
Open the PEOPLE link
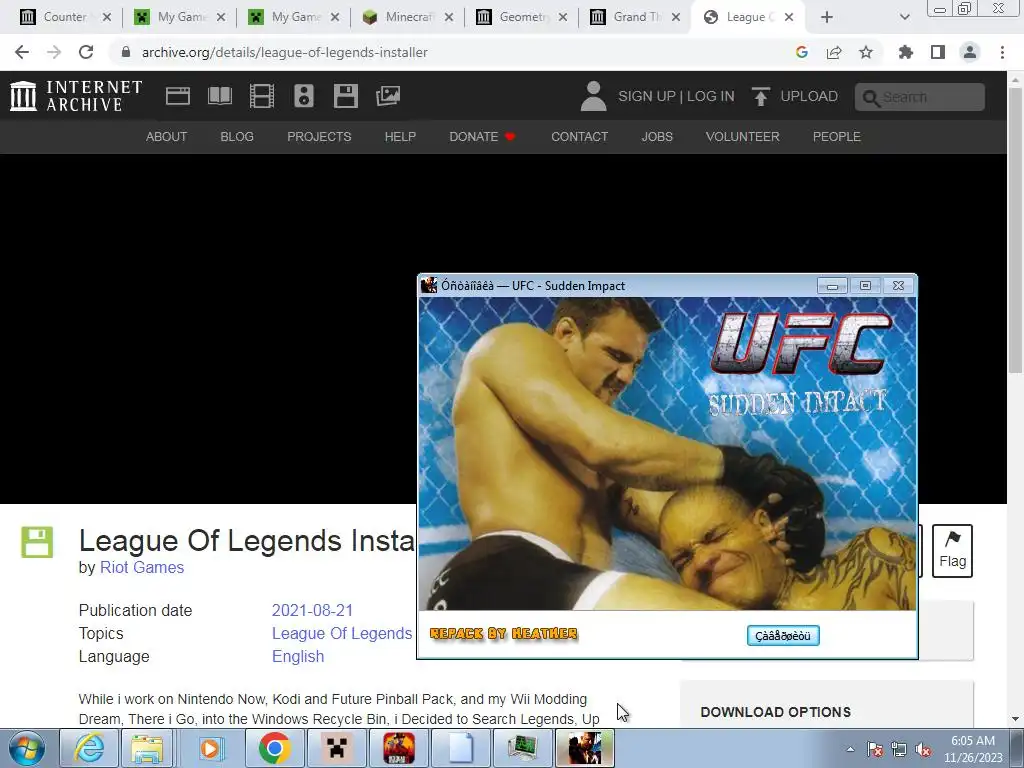point(837,136)
